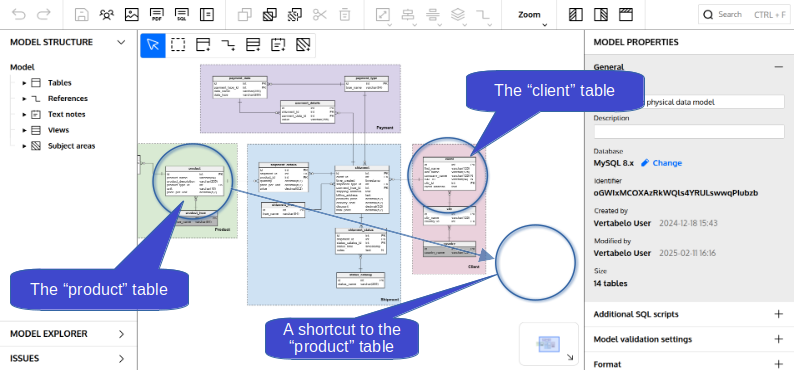
Task: Pick the Add new subject area tool
Action: [x=302, y=45]
